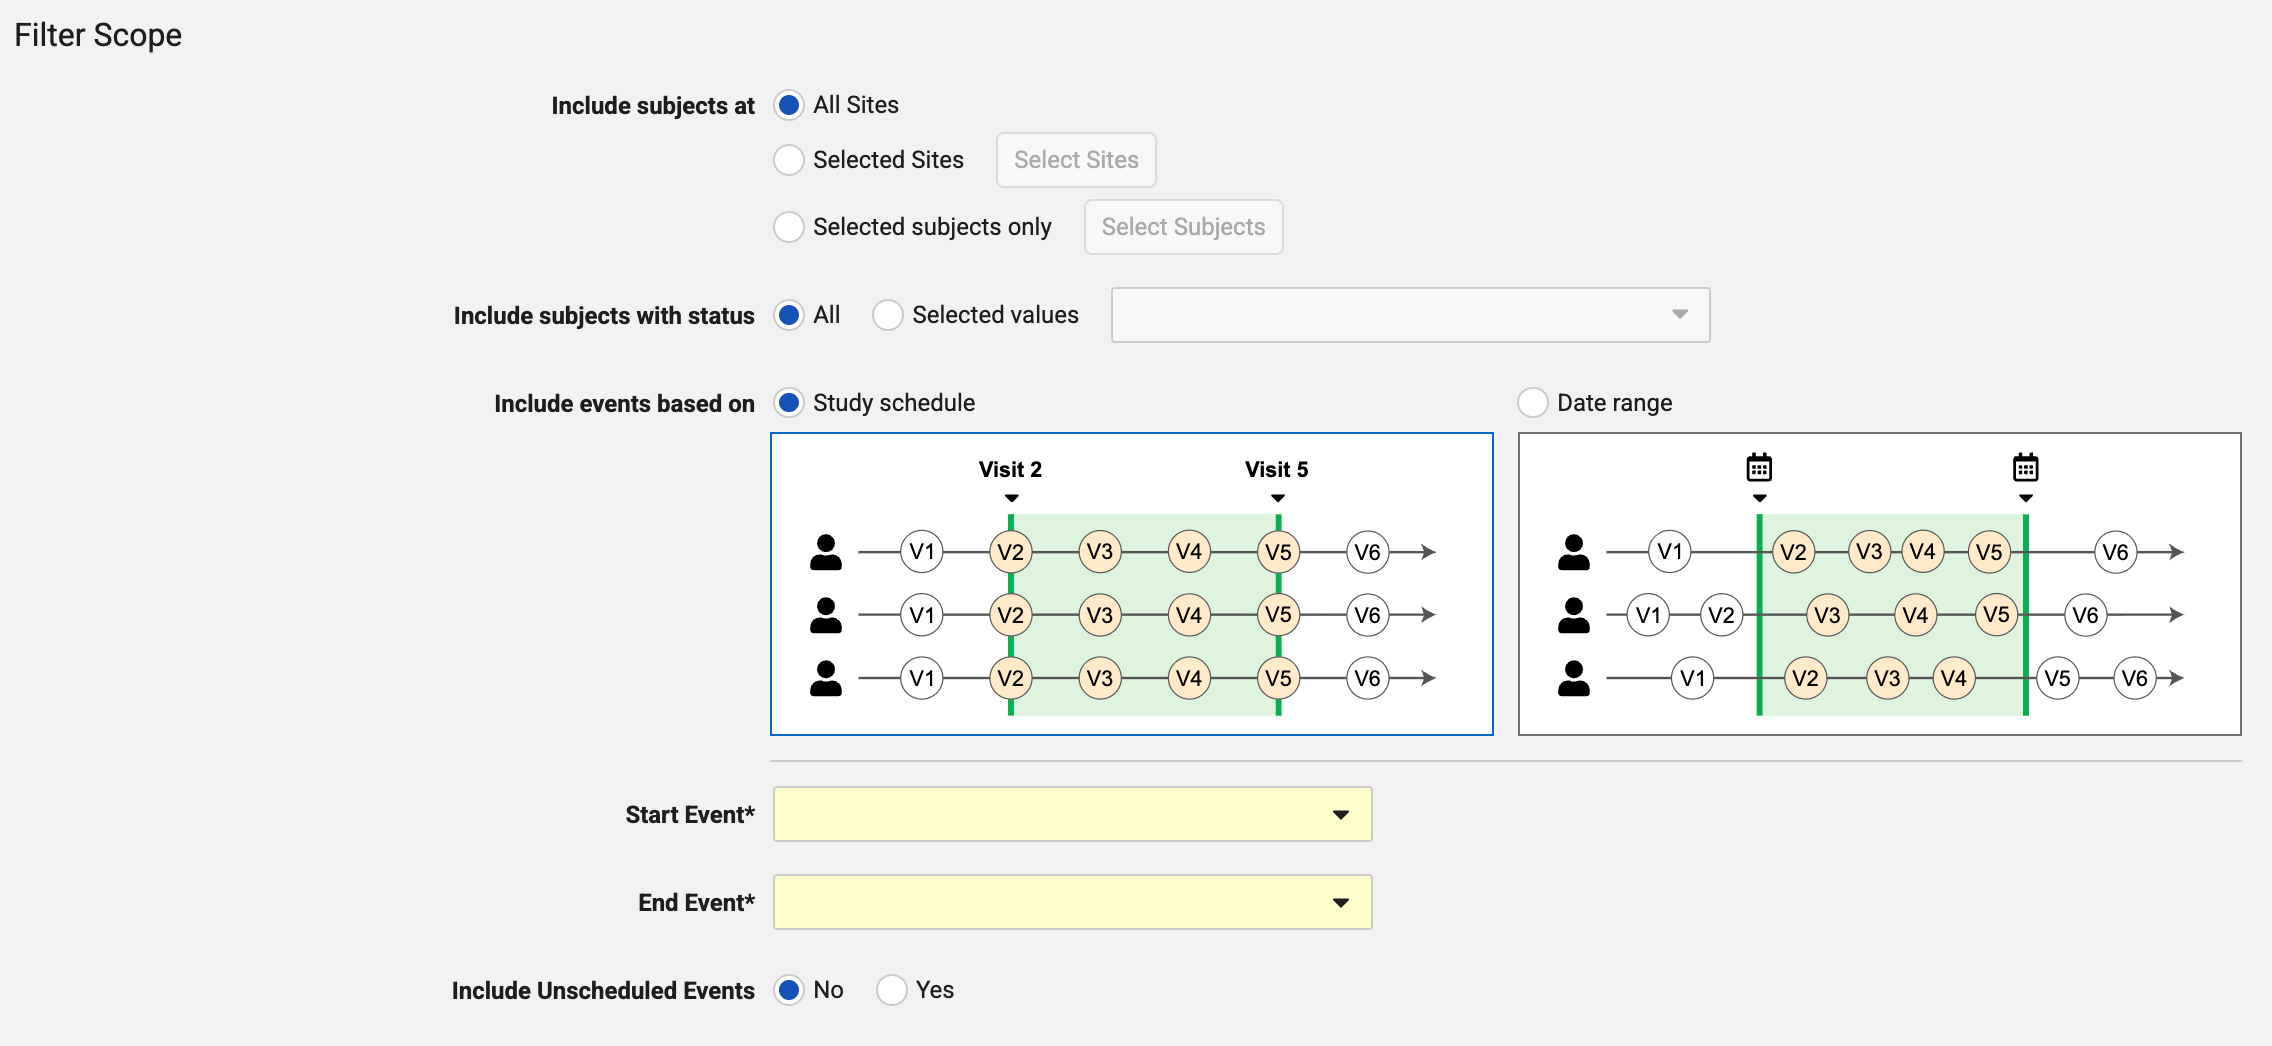Click the Study schedule diagram thumbnail
This screenshot has height=1046, width=2272.
[x=1132, y=584]
